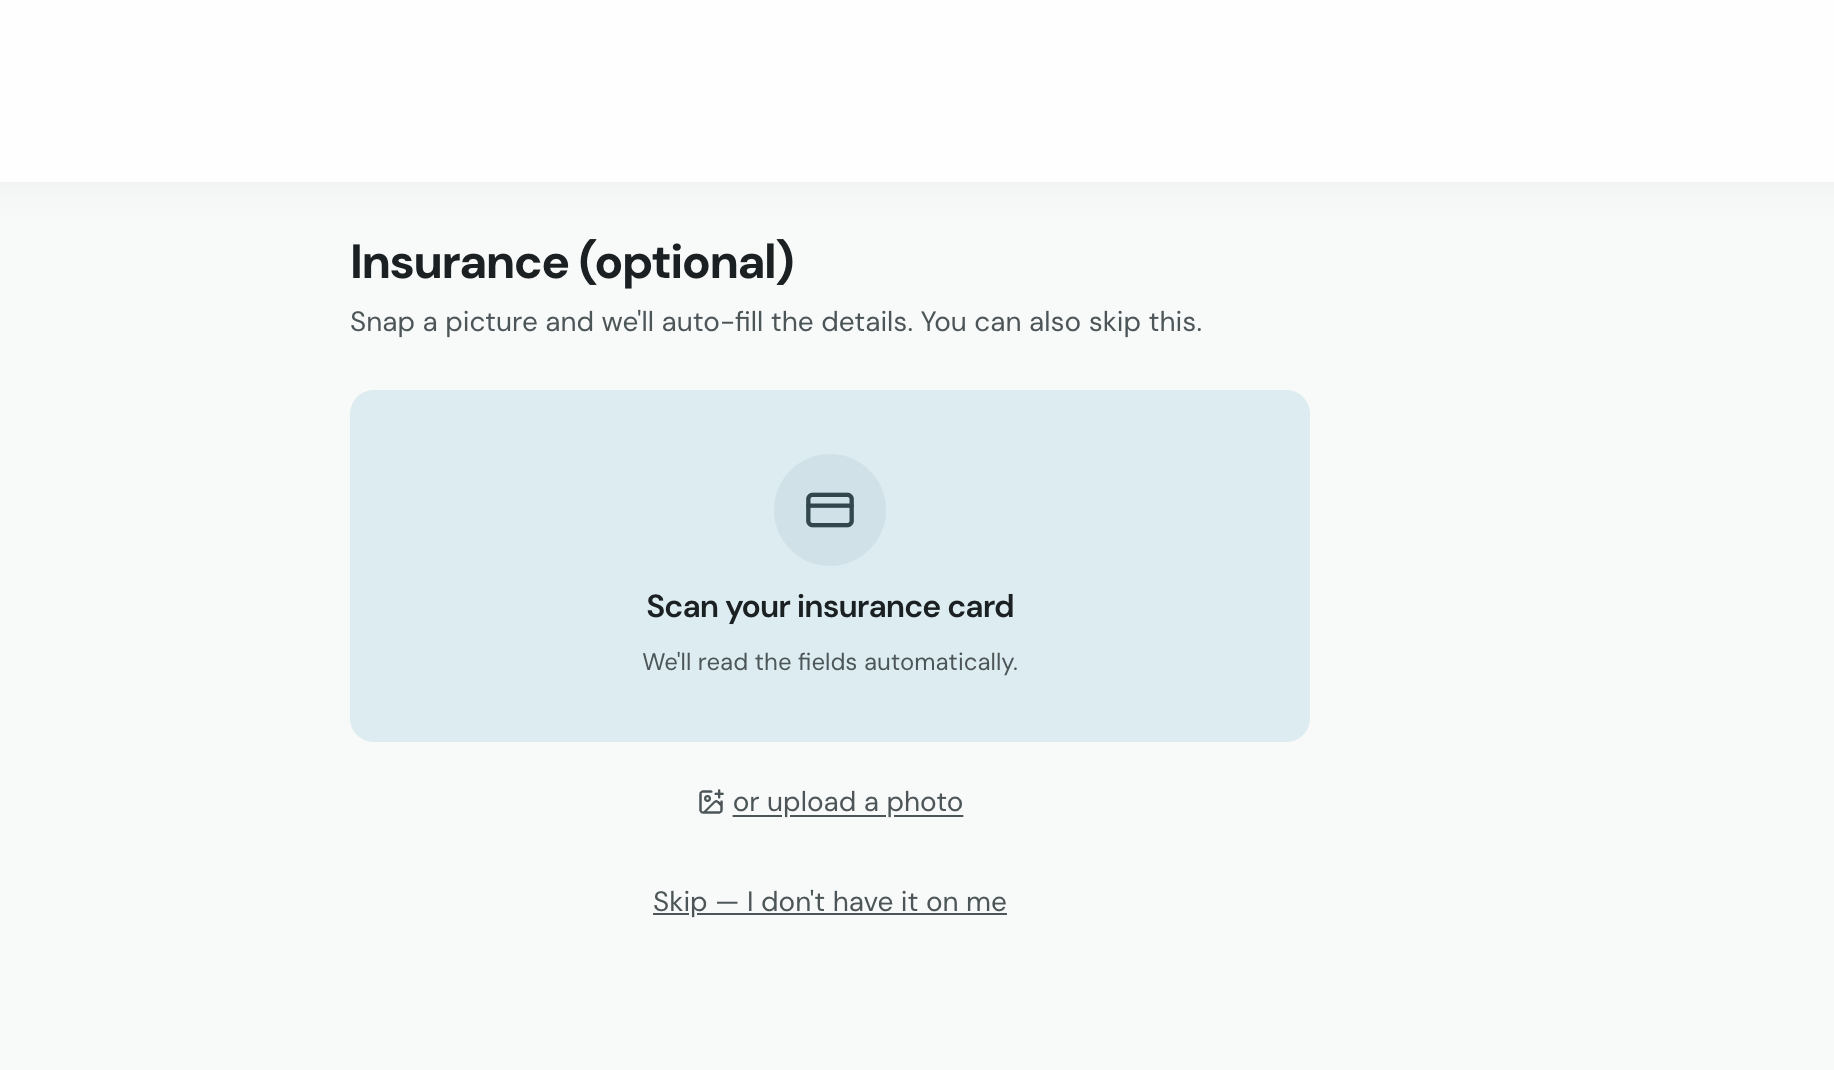Tap the round badge holding the card icon

(830, 510)
